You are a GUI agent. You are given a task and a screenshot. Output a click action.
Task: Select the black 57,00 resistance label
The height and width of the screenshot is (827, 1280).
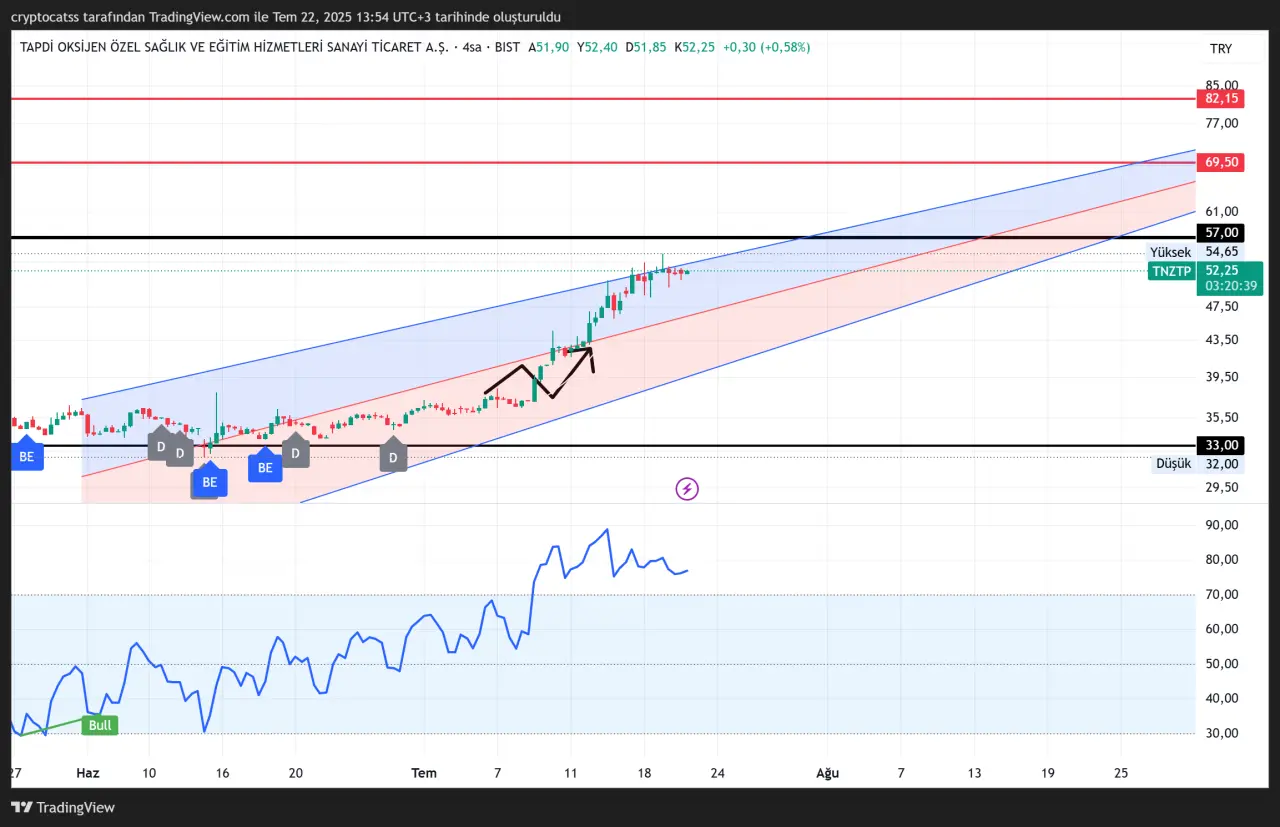[x=1221, y=232]
